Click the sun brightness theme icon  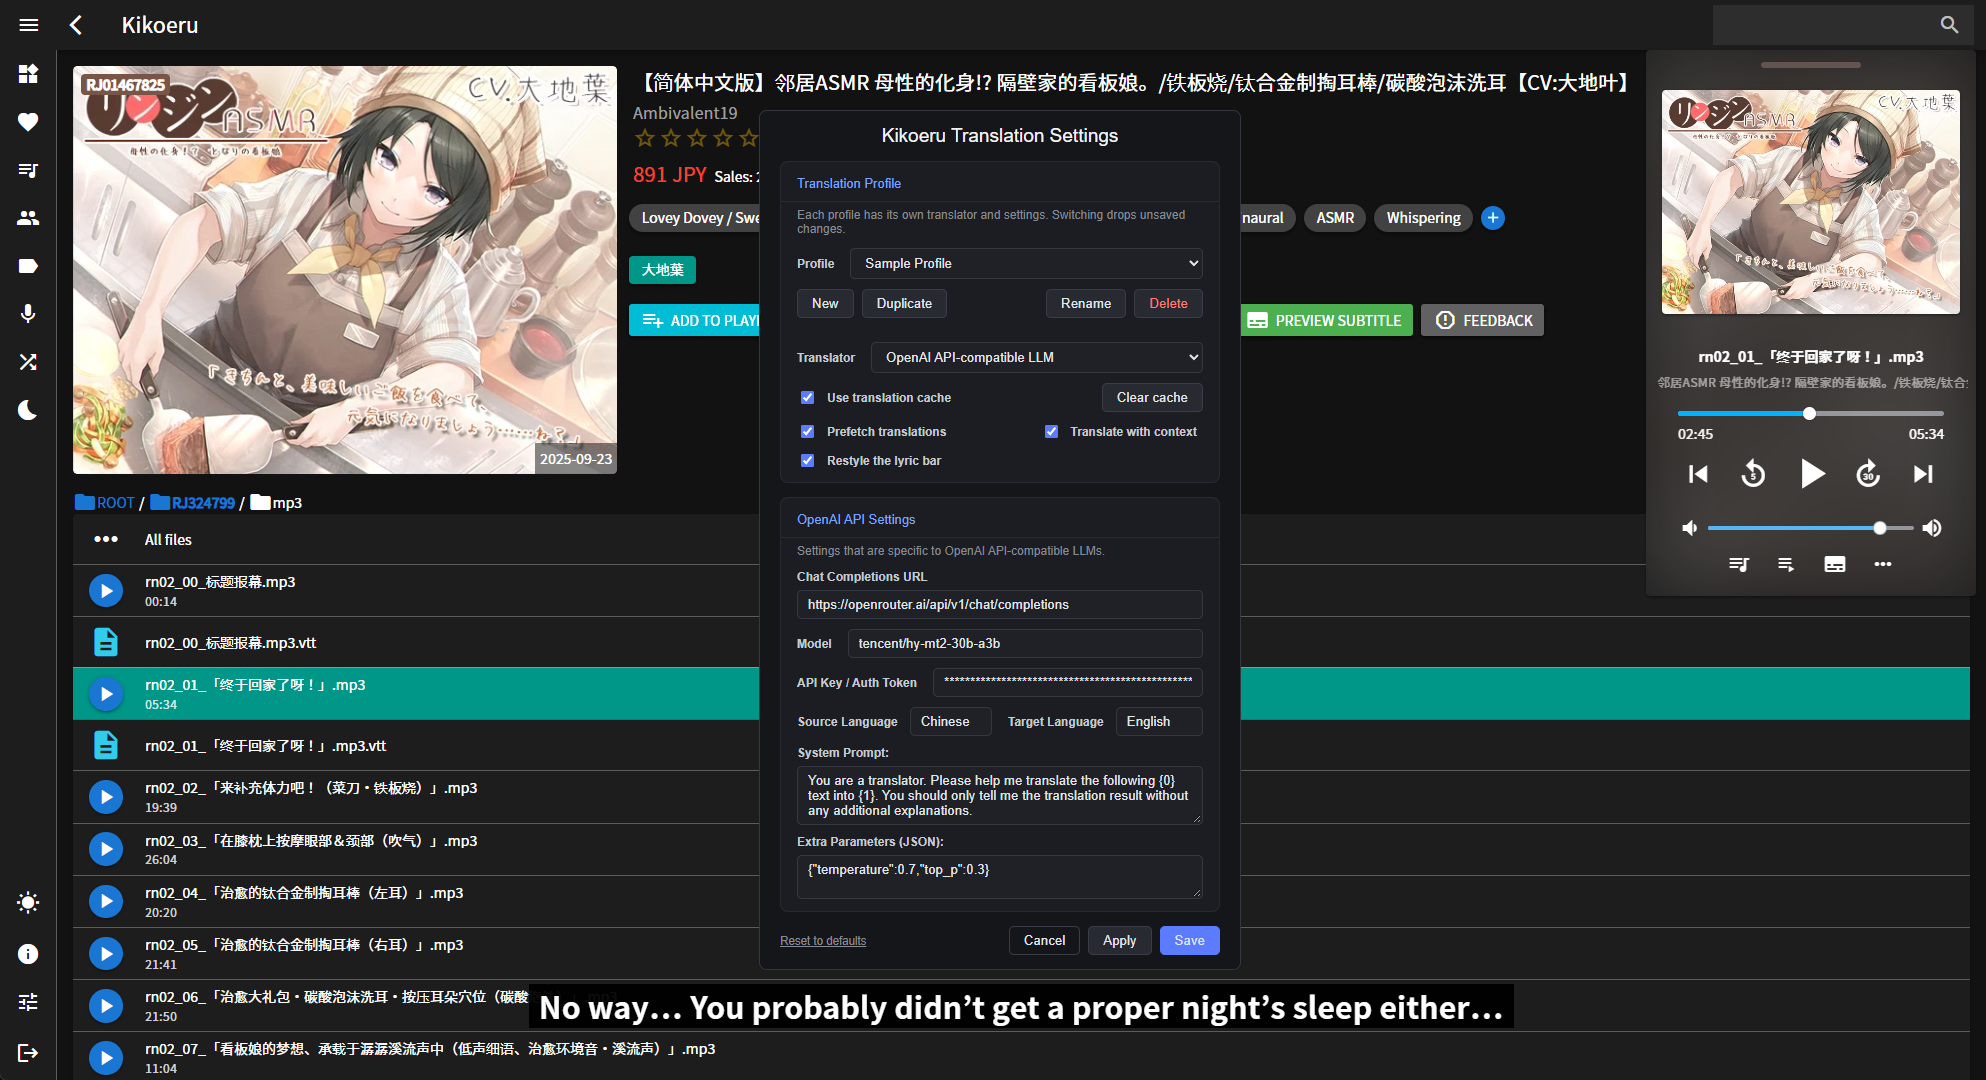pos(28,902)
